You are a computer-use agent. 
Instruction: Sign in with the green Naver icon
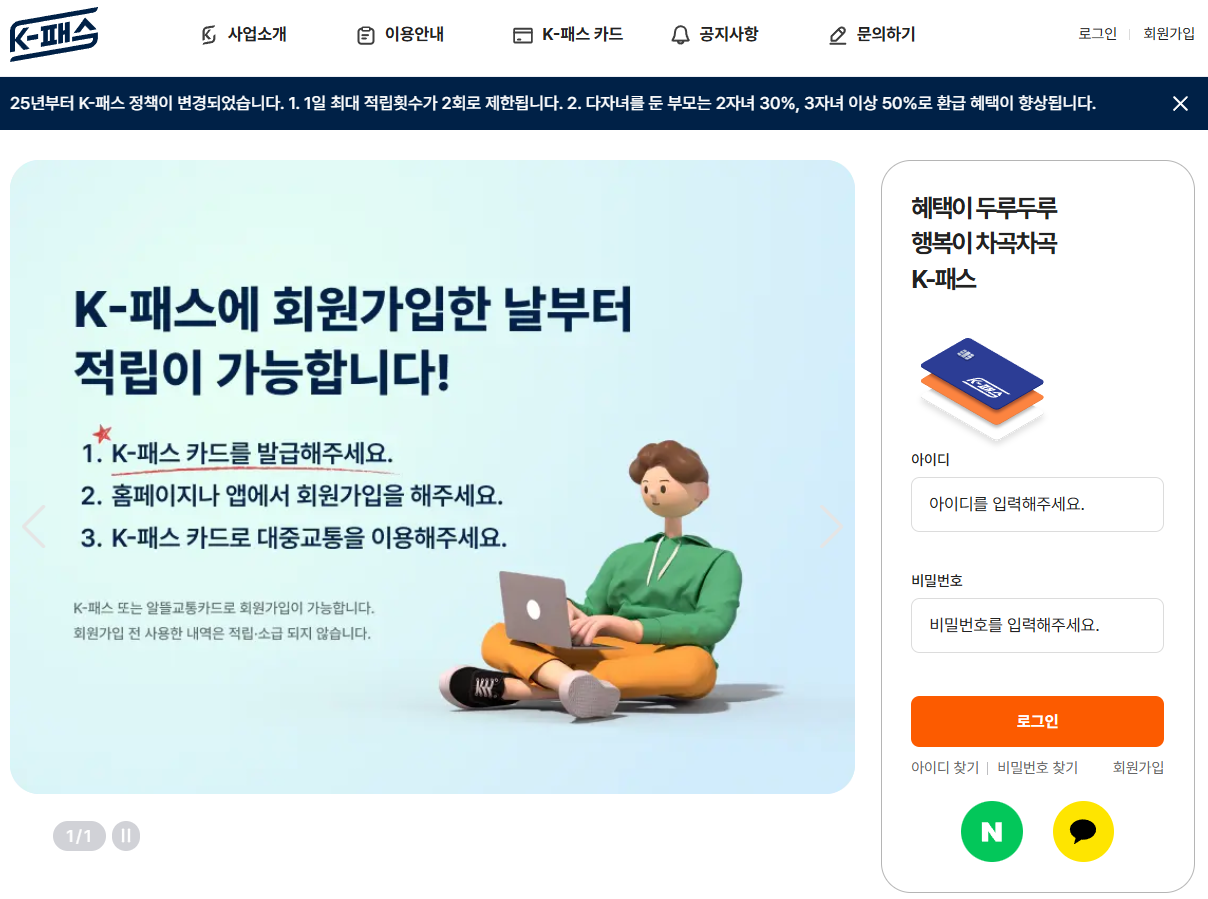click(992, 831)
